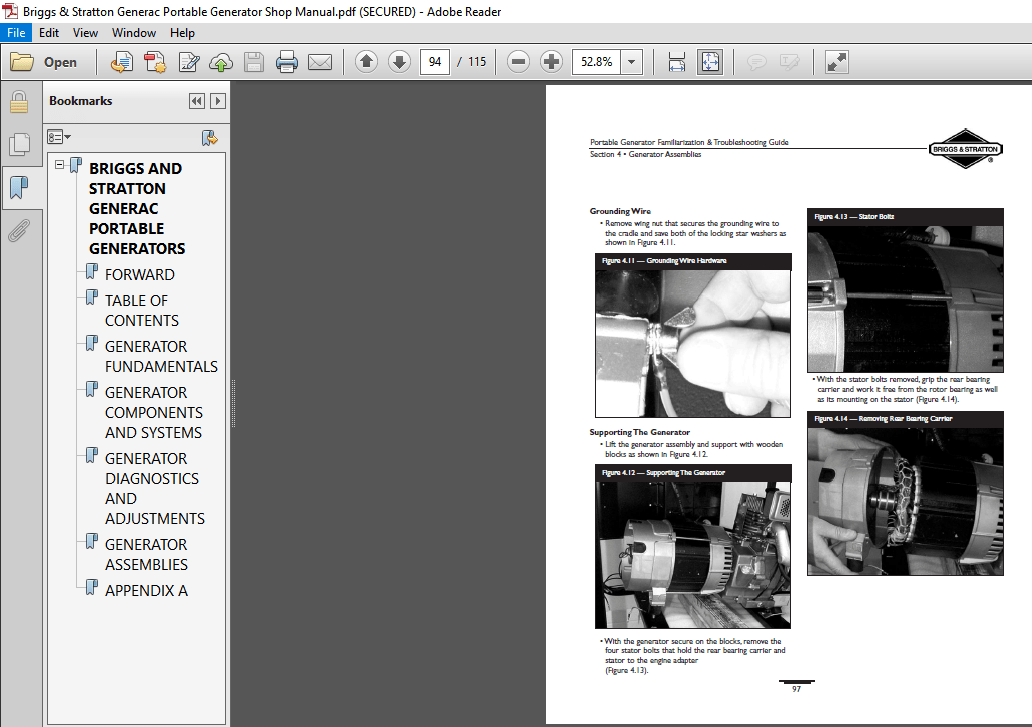Click the Print icon
Viewport: 1032px width, 727px height.
pyautogui.click(x=287, y=63)
